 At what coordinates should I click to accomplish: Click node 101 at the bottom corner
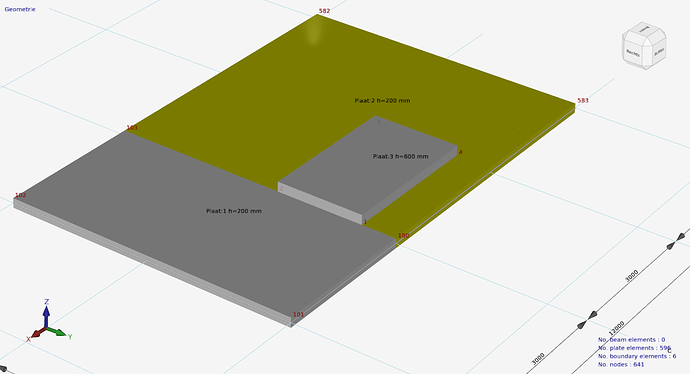coord(298,314)
